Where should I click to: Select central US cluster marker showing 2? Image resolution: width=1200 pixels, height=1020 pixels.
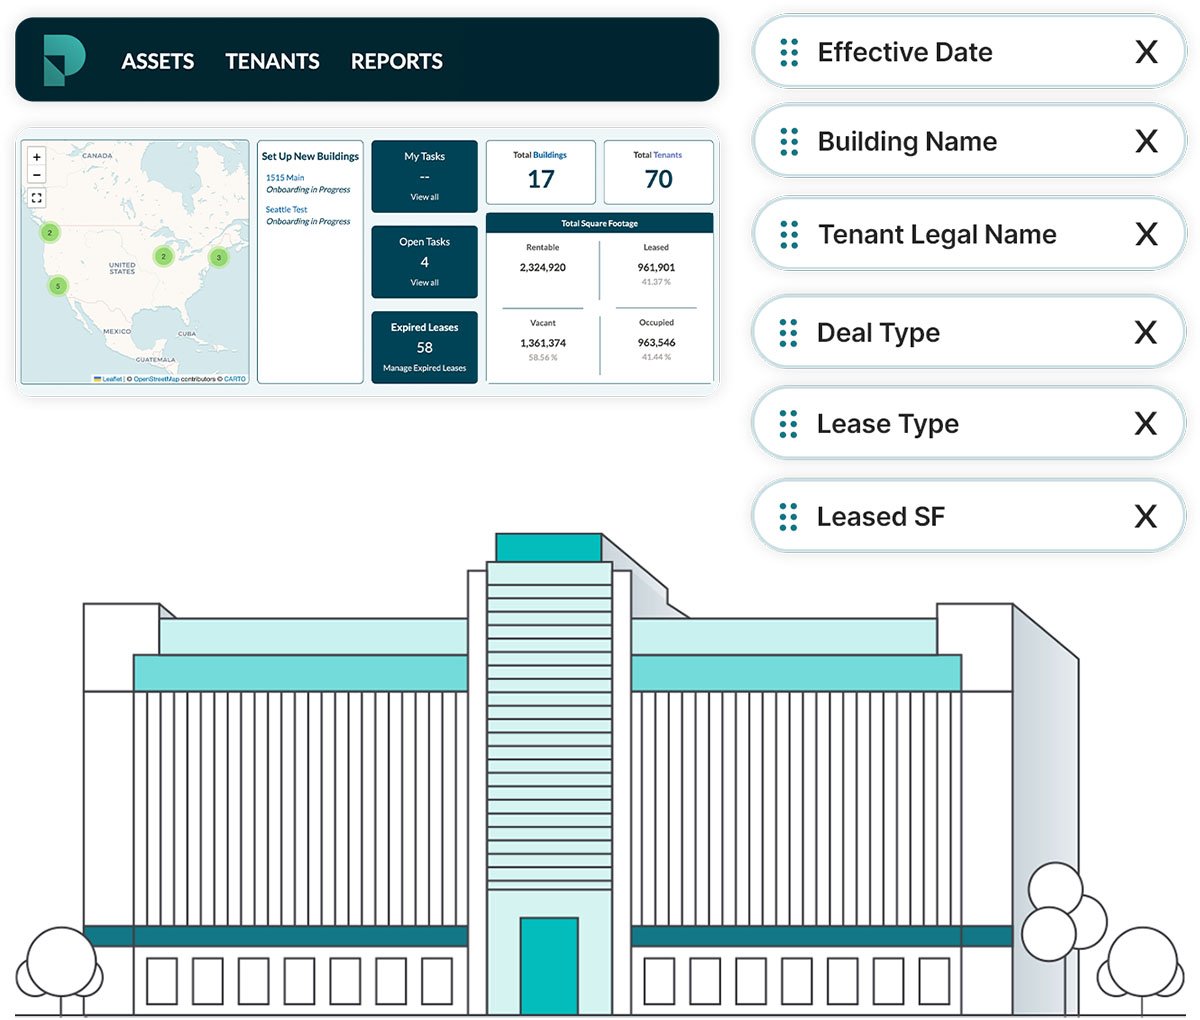[x=164, y=256]
